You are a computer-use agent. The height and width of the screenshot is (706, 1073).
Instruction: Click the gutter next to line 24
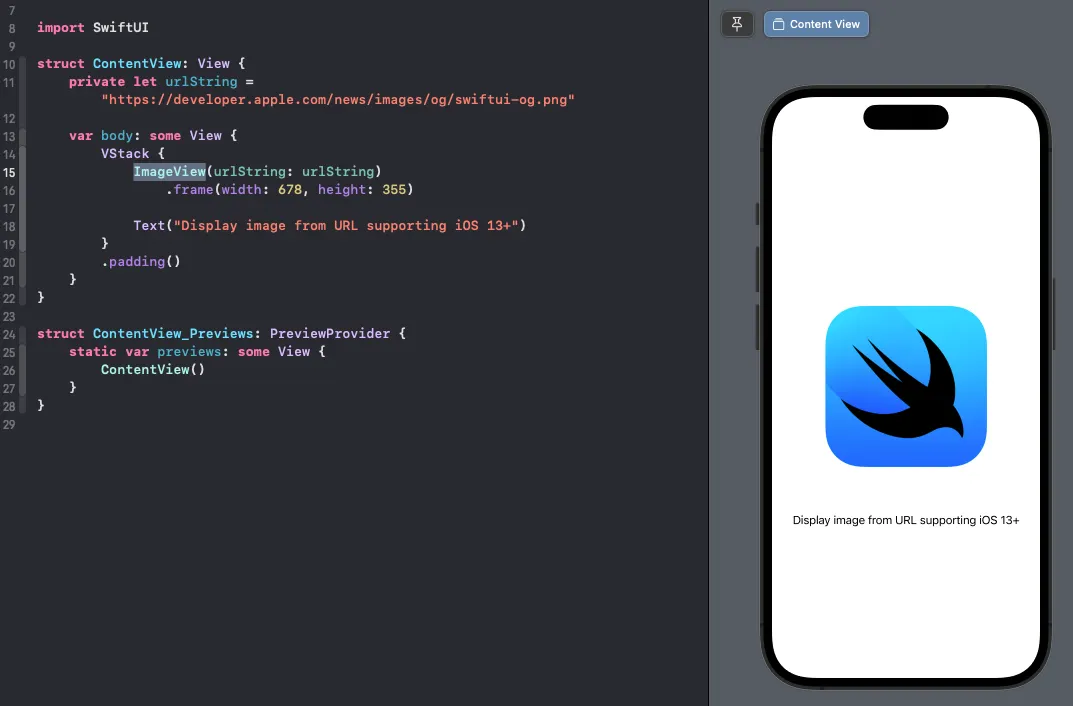coord(10,333)
